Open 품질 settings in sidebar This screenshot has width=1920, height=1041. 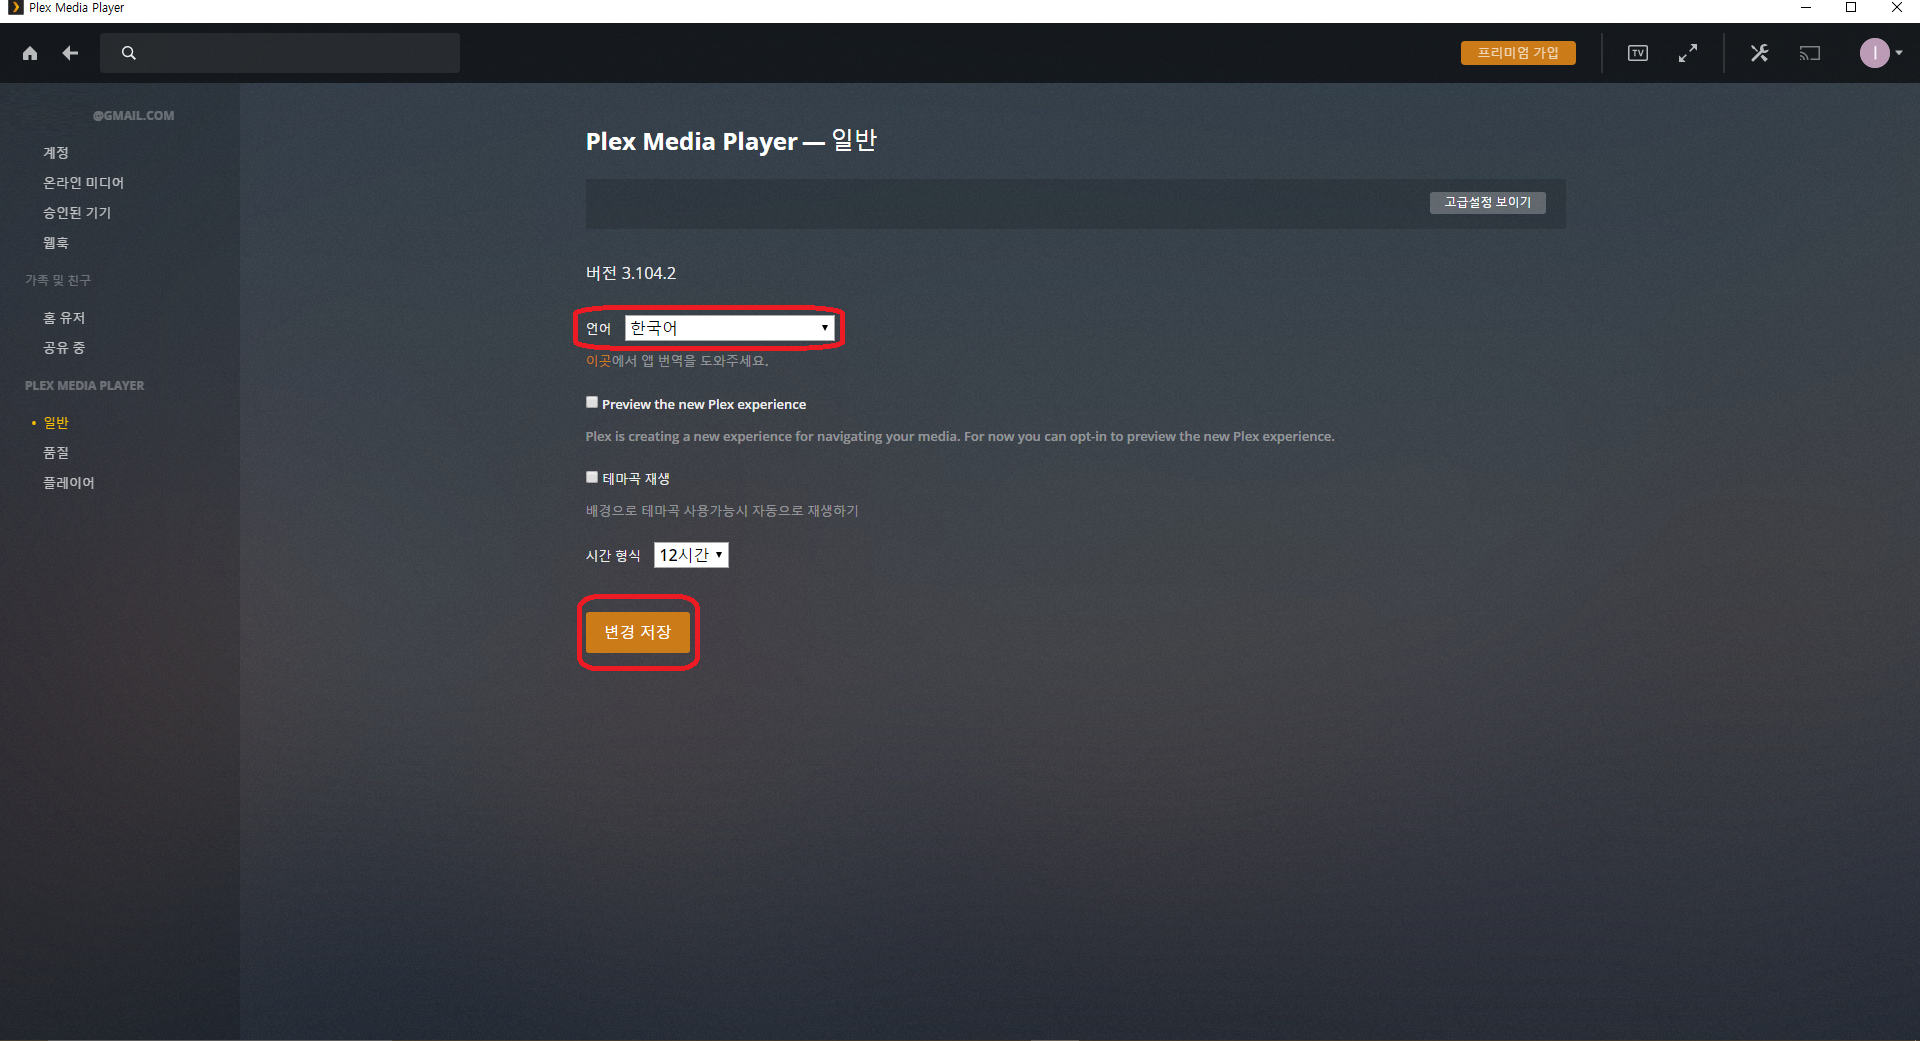56,453
